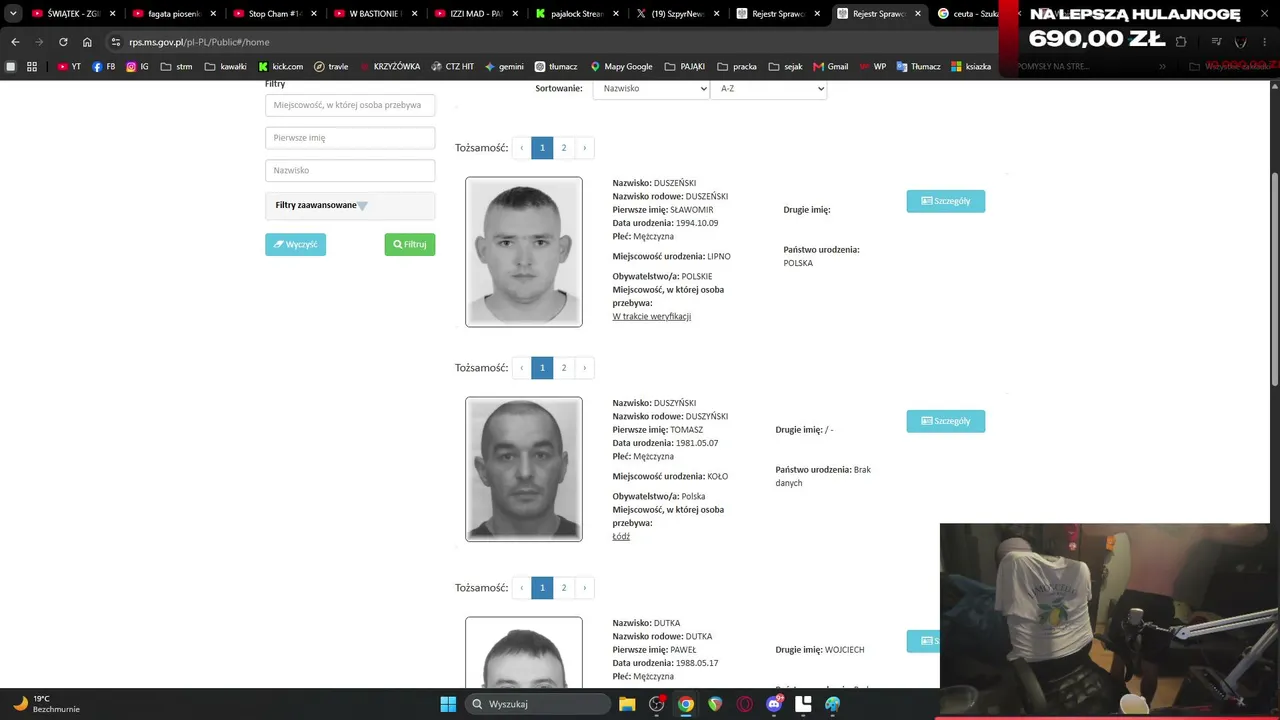Open the gemini bookmark
Viewport: 1280px width, 720px height.
[504, 66]
